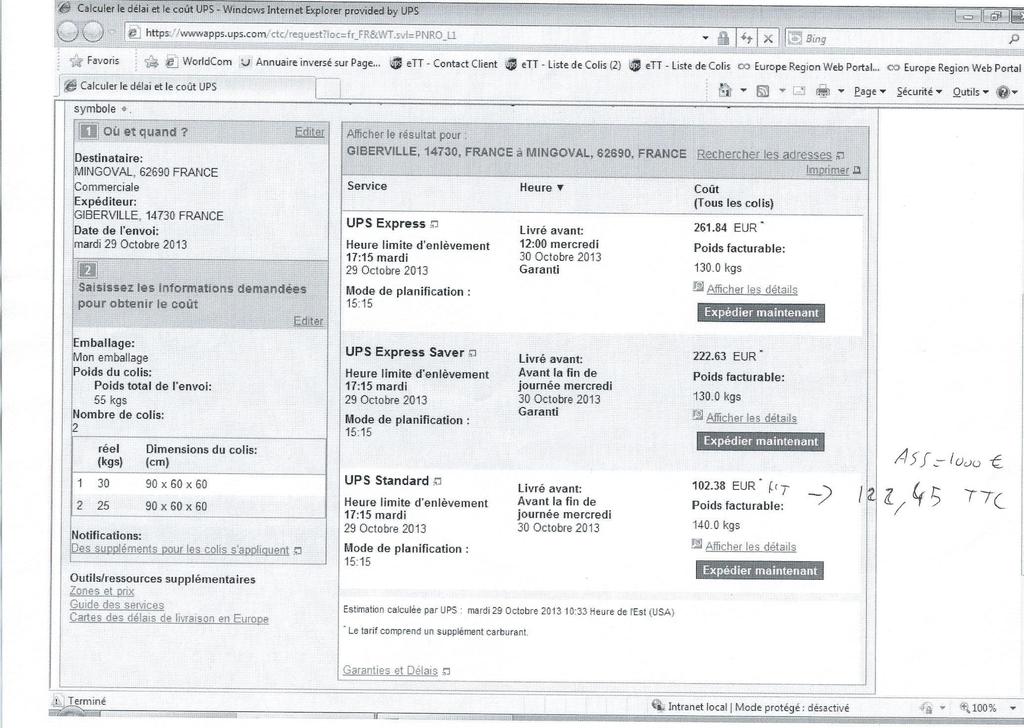Click popup icon next to UPS Express Saver
Image resolution: width=1024 pixels, height=728 pixels.
(x=473, y=353)
